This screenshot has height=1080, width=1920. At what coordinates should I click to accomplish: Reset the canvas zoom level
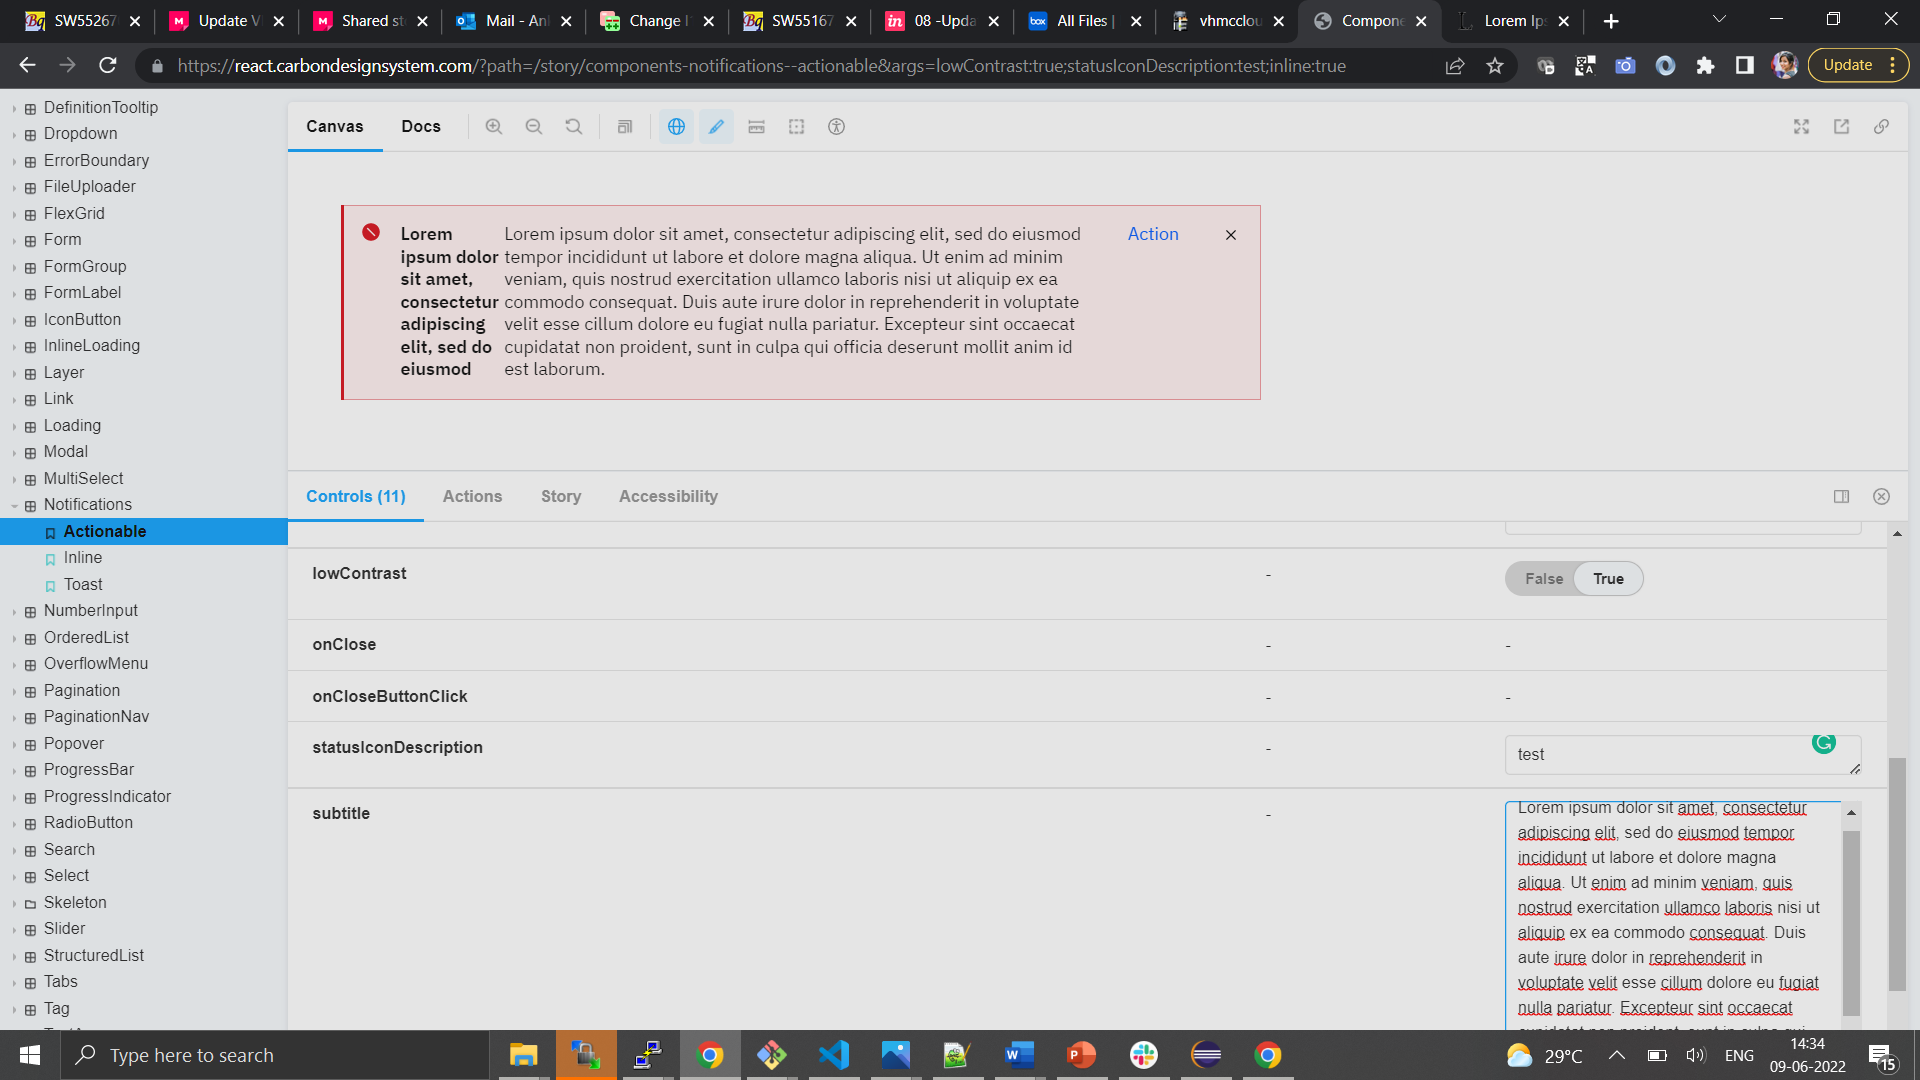click(x=573, y=126)
